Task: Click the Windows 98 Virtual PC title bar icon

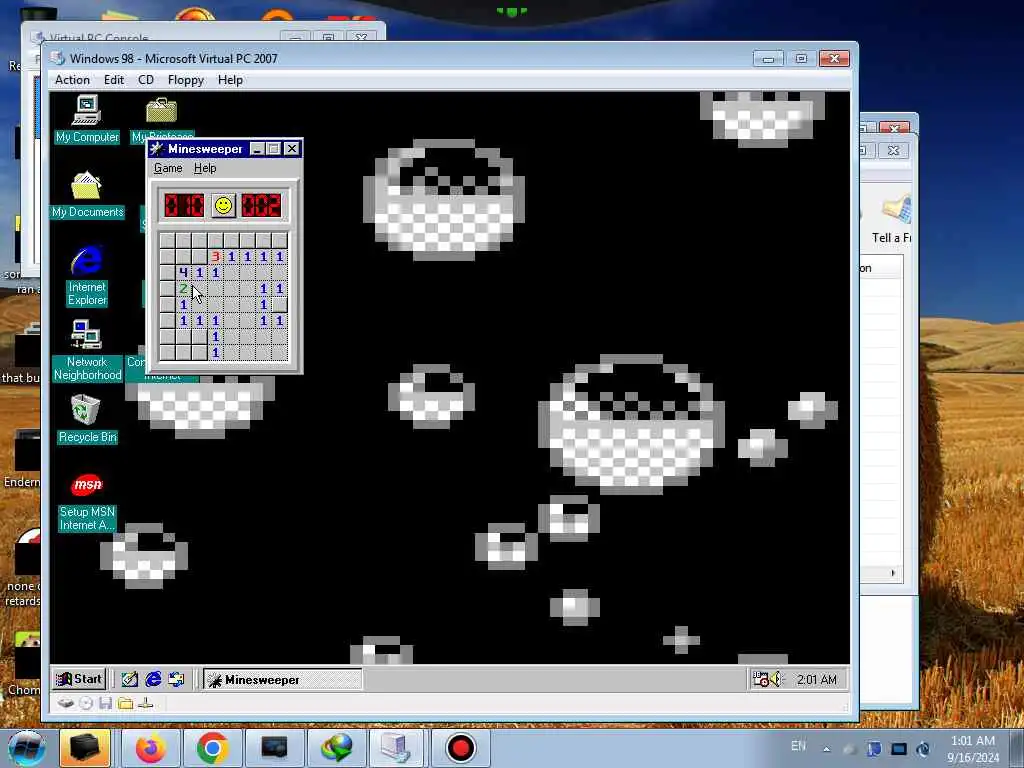Action: pos(58,58)
